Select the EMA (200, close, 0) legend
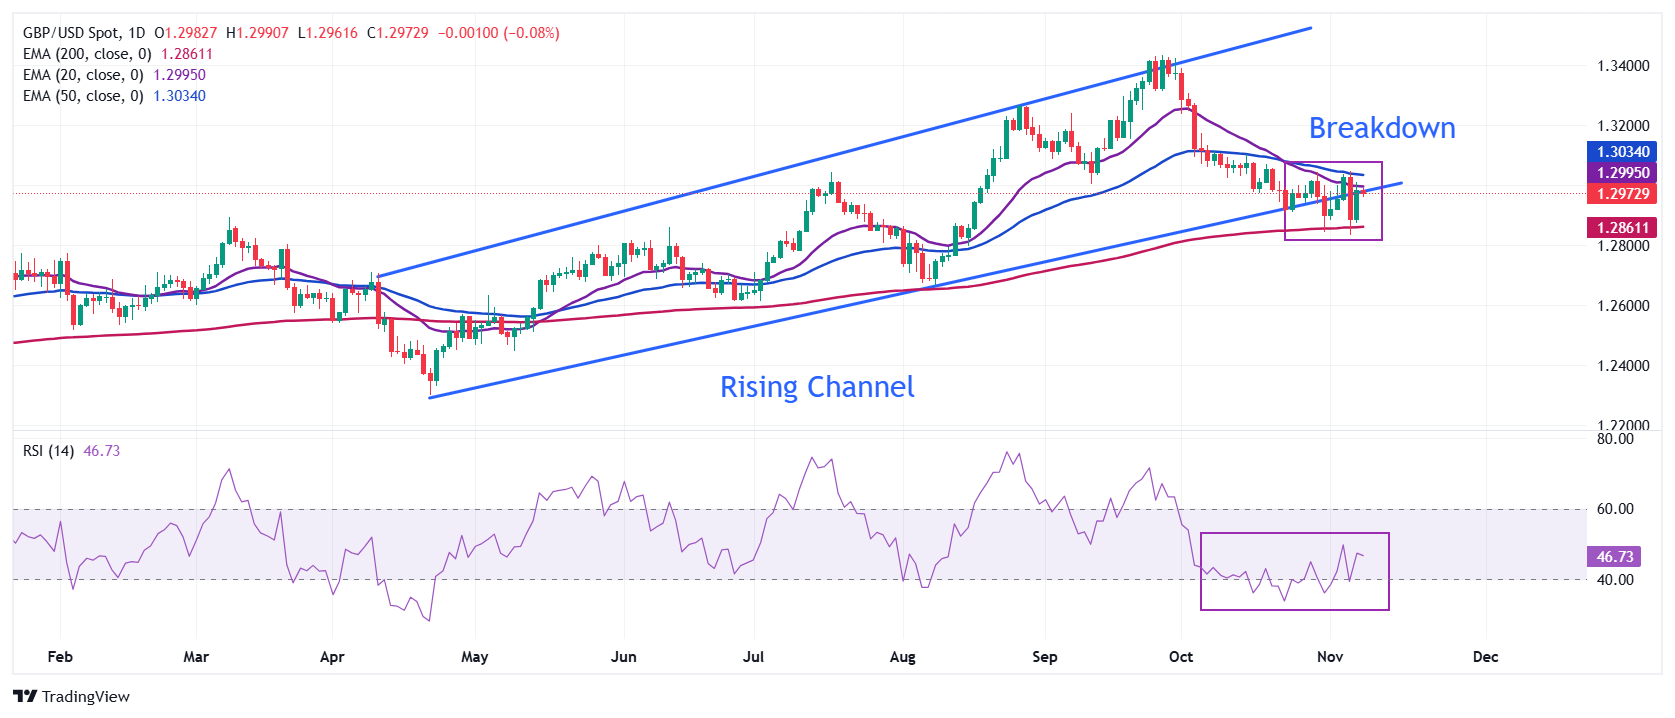Image resolution: width=1675 pixels, height=718 pixels. pyautogui.click(x=87, y=54)
